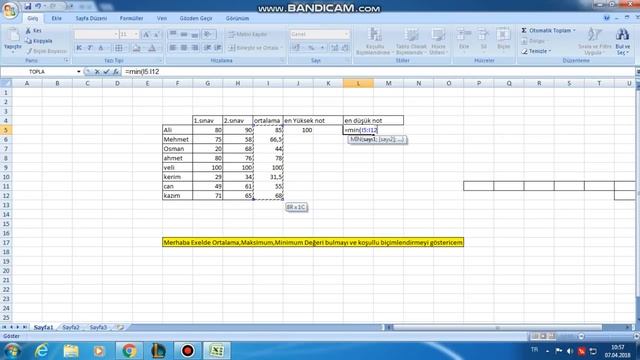This screenshot has height=360, width=640.
Task: Click the Kes scissors icon
Action: tap(28, 31)
